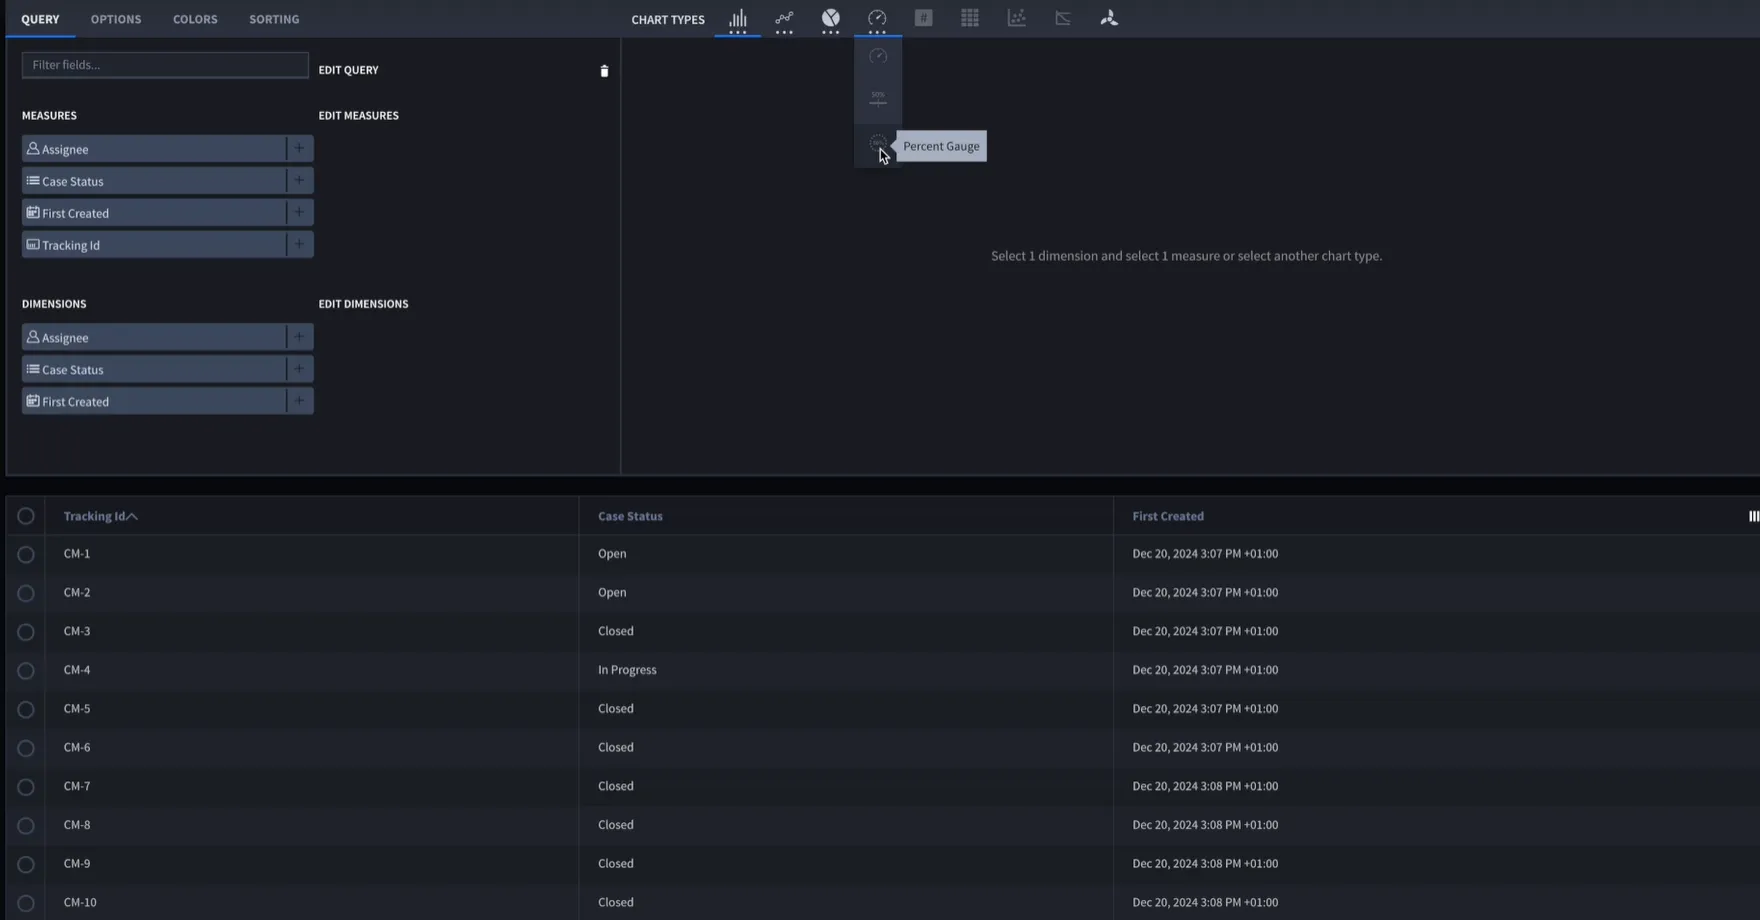The height and width of the screenshot is (920, 1760).
Task: Add Assignee to measures
Action: point(299,148)
